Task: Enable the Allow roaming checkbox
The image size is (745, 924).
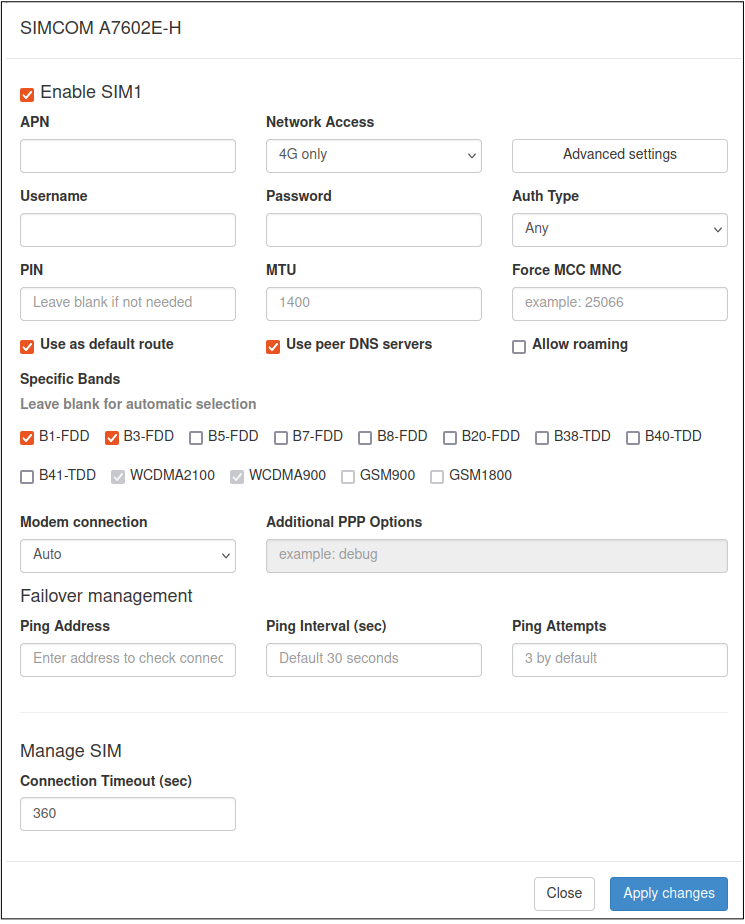Action: click(518, 346)
